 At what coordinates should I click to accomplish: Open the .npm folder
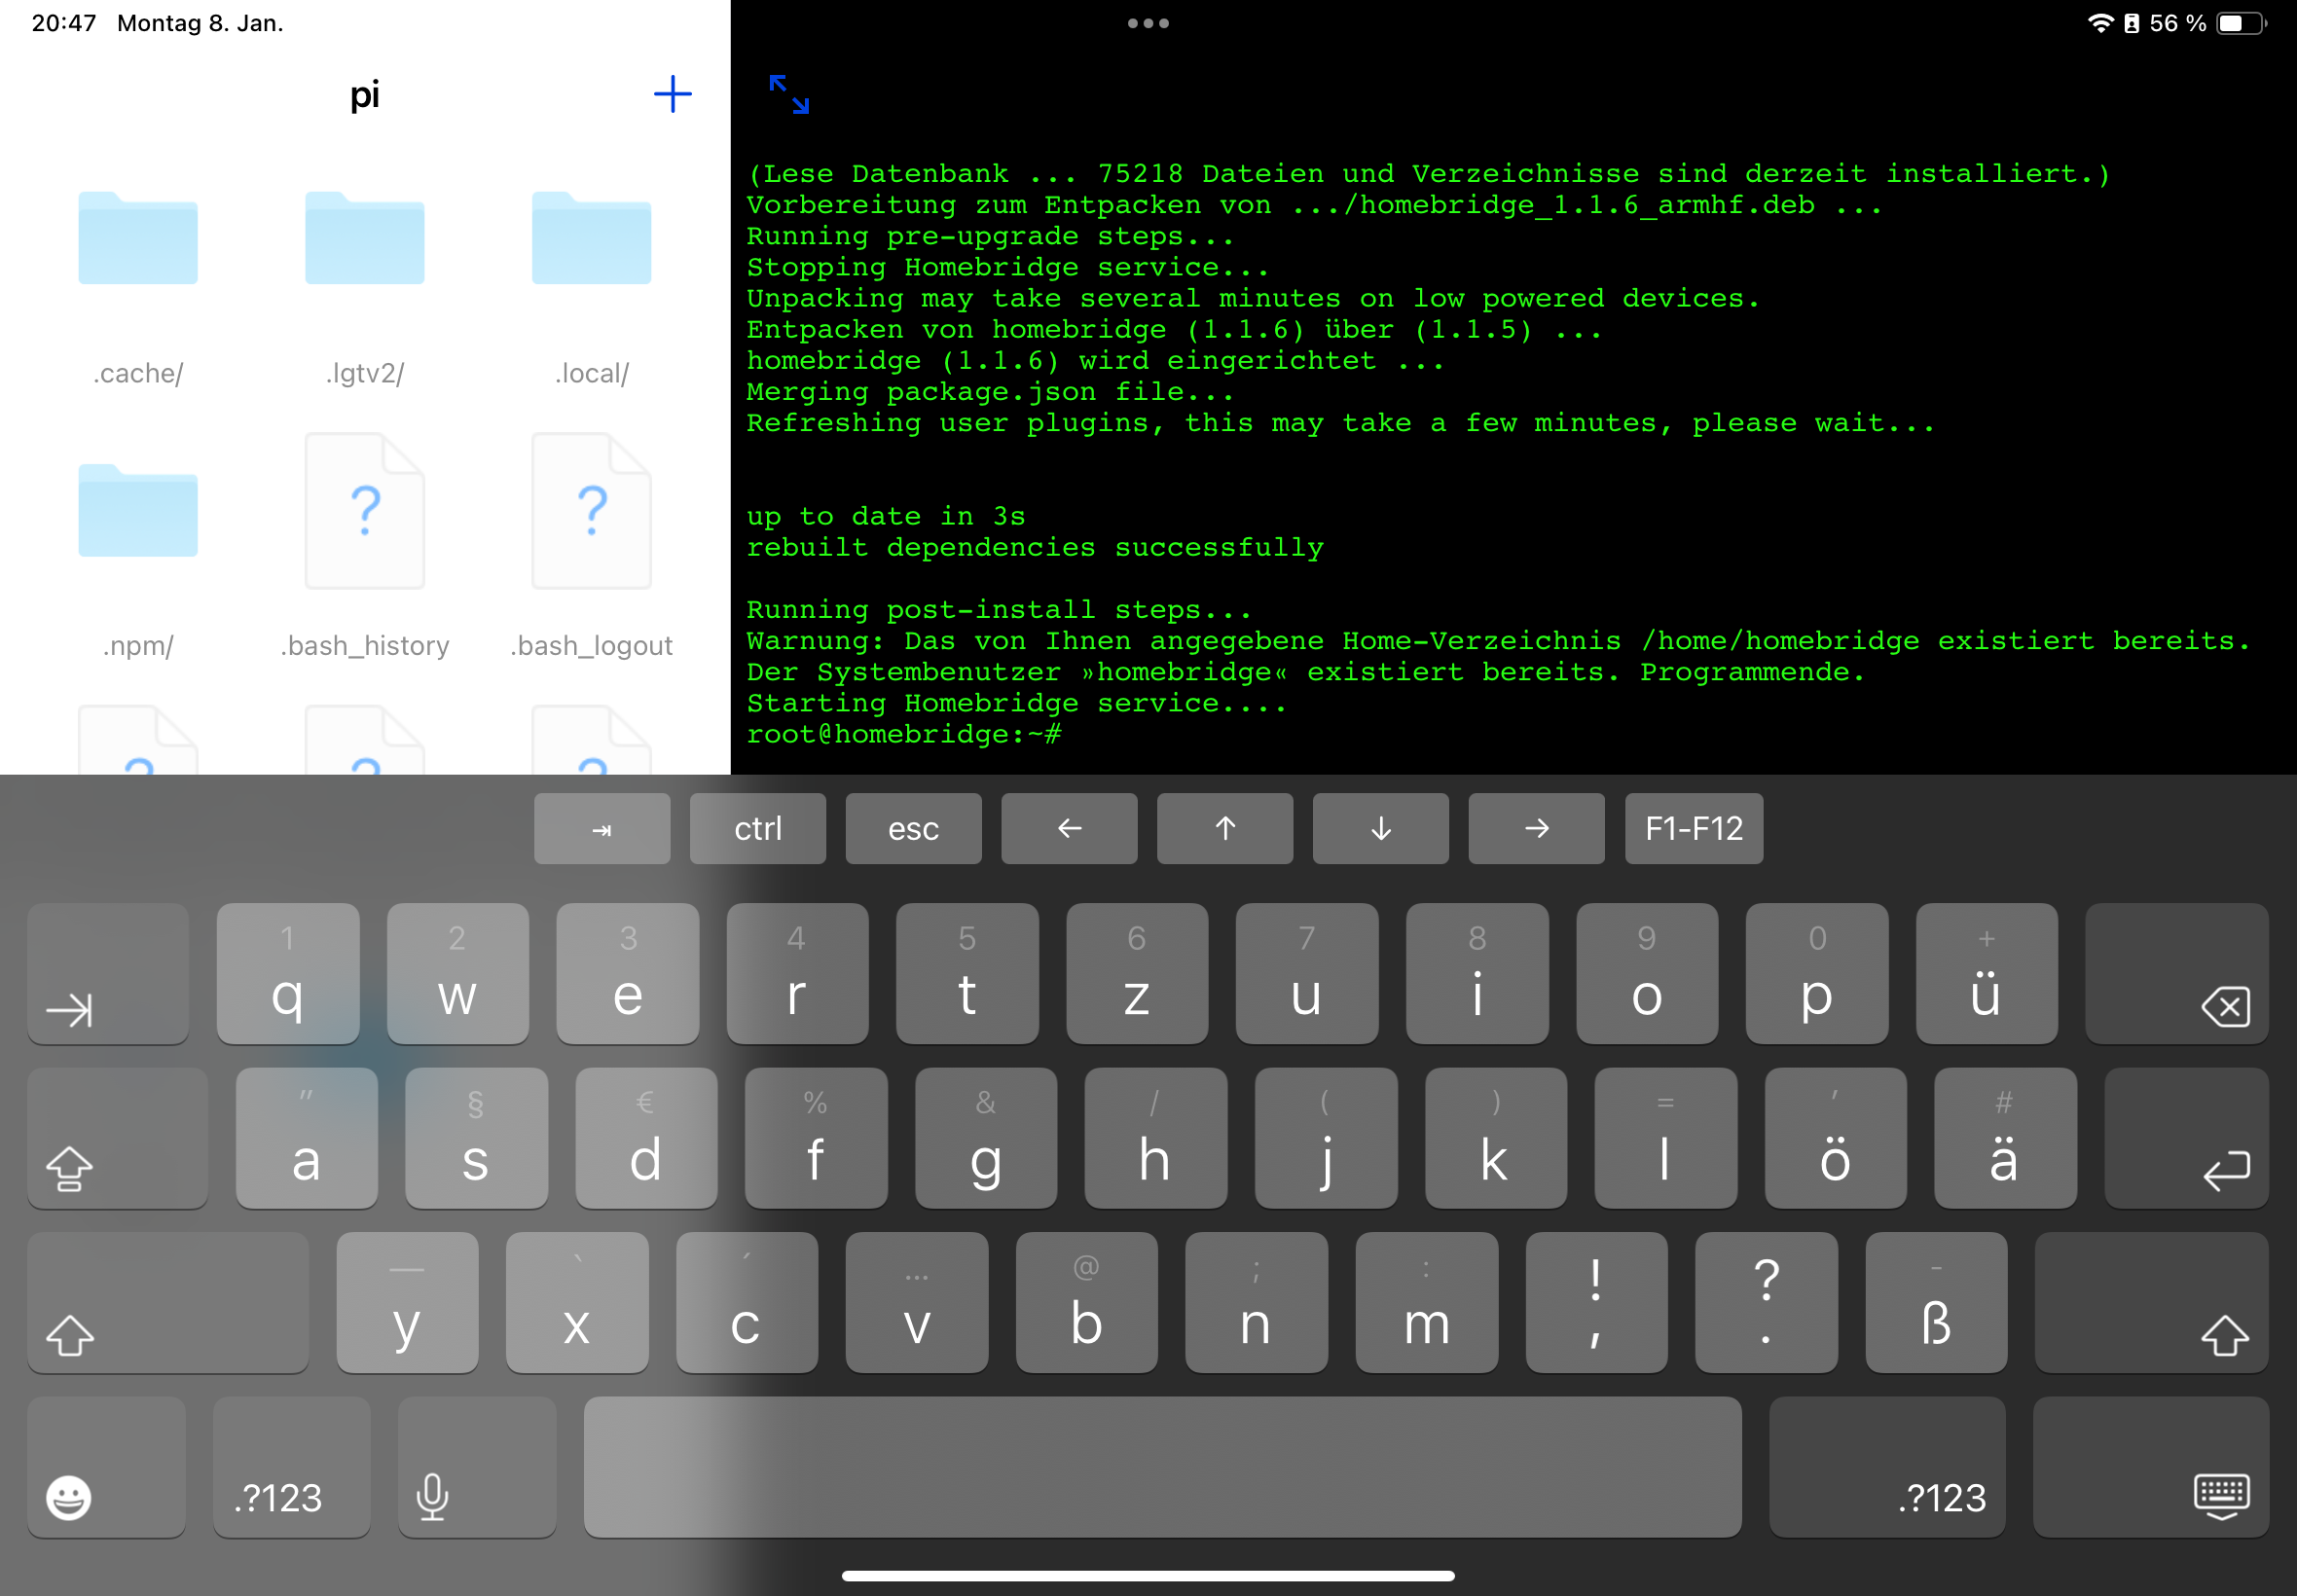[138, 512]
